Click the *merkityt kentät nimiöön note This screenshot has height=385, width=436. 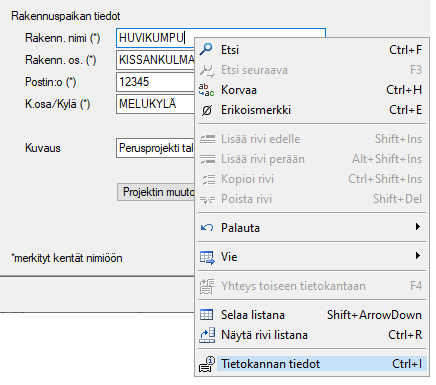tap(67, 258)
